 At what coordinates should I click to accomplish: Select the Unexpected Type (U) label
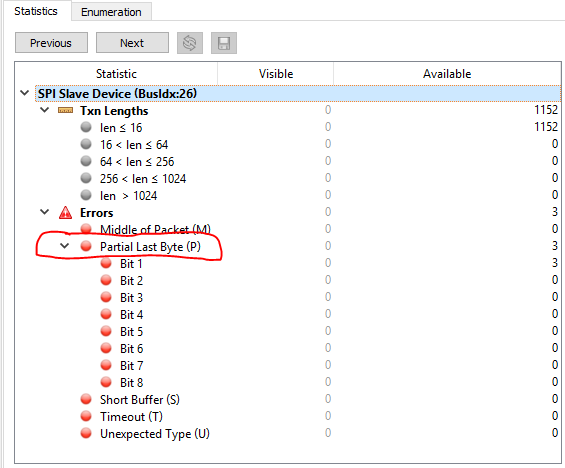pyautogui.click(x=155, y=434)
